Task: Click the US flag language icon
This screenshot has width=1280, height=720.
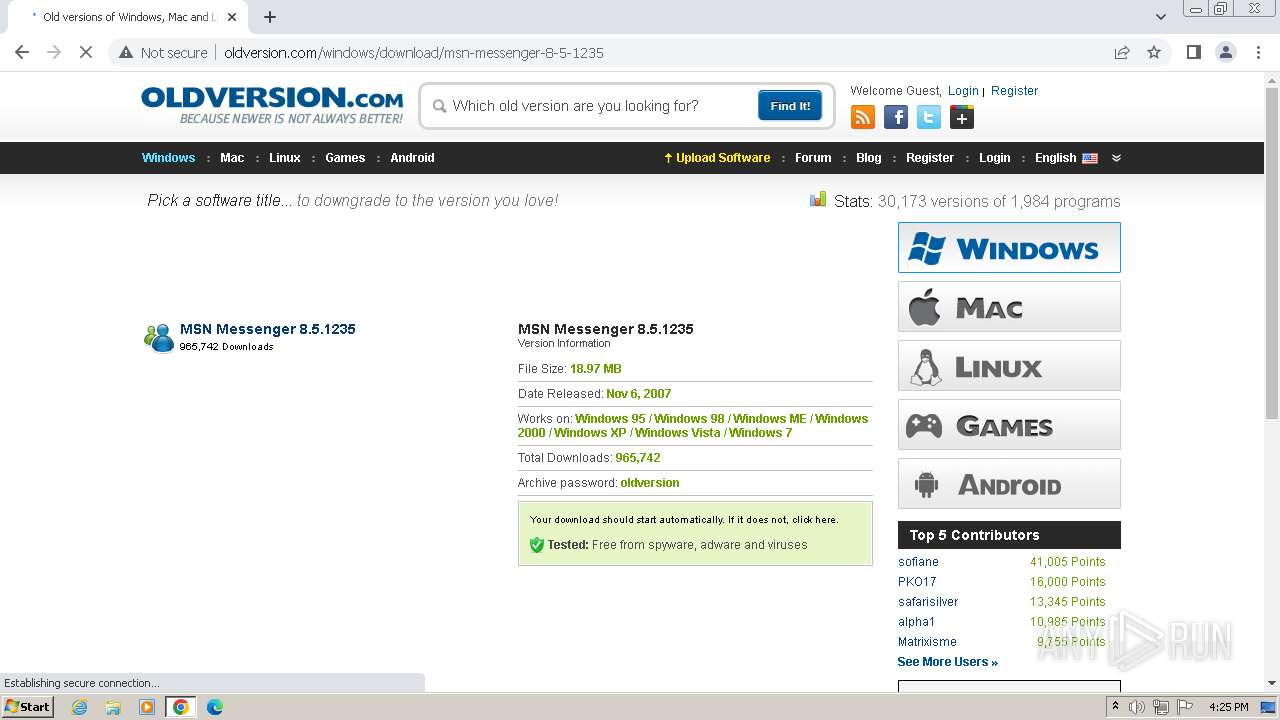Action: click(1090, 158)
